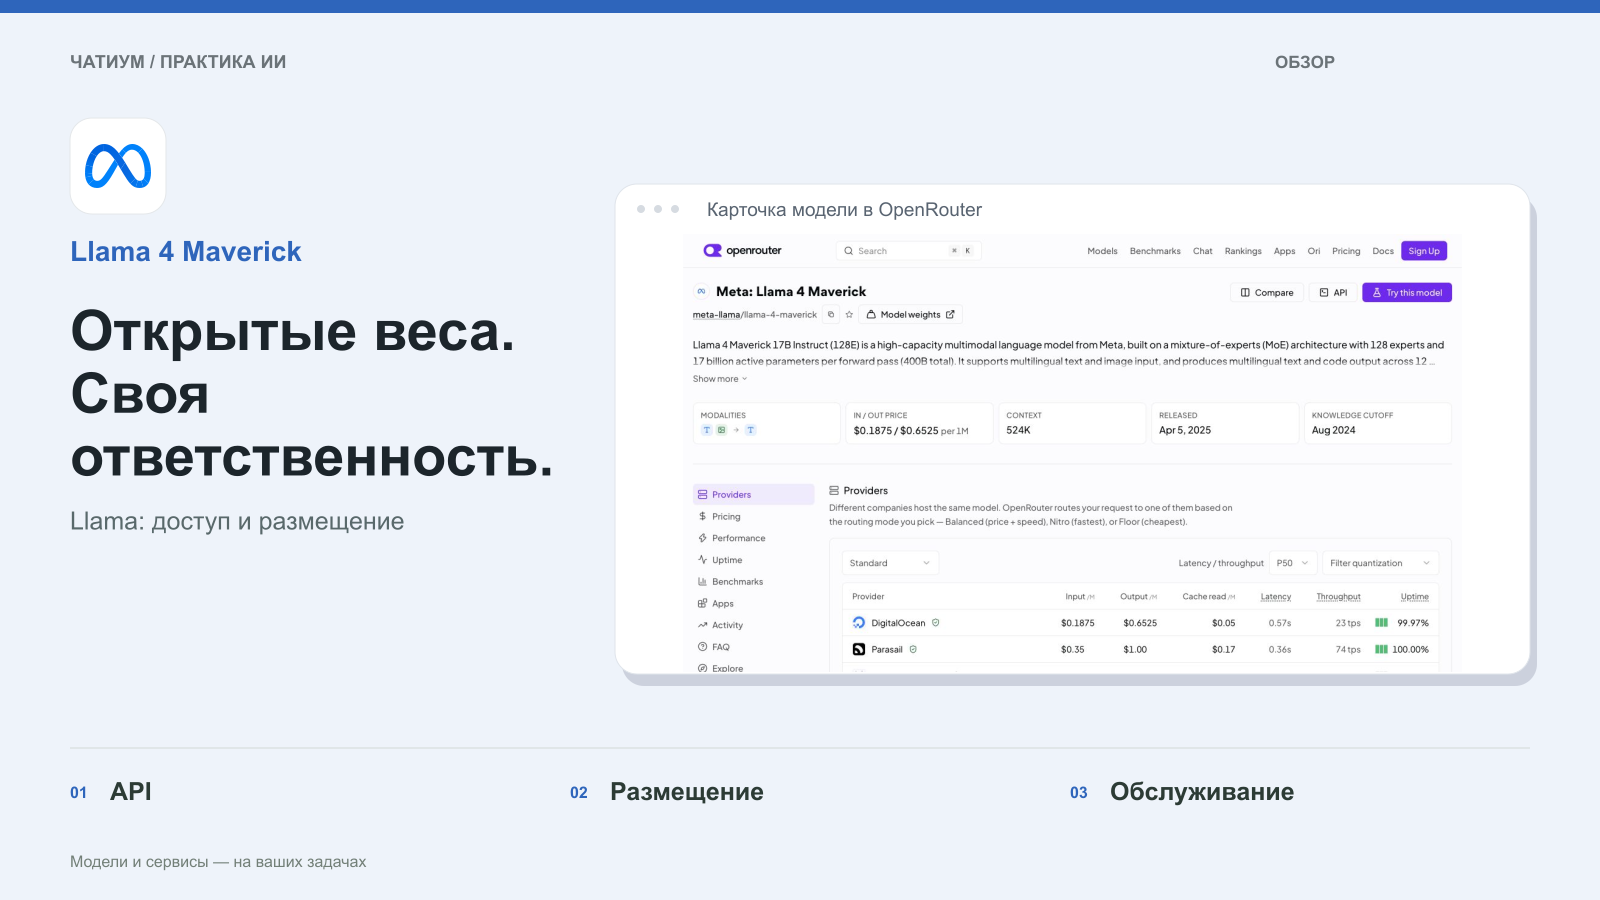The height and width of the screenshot is (900, 1600).
Task: Click the OpenRouter logo
Action: pyautogui.click(x=742, y=251)
